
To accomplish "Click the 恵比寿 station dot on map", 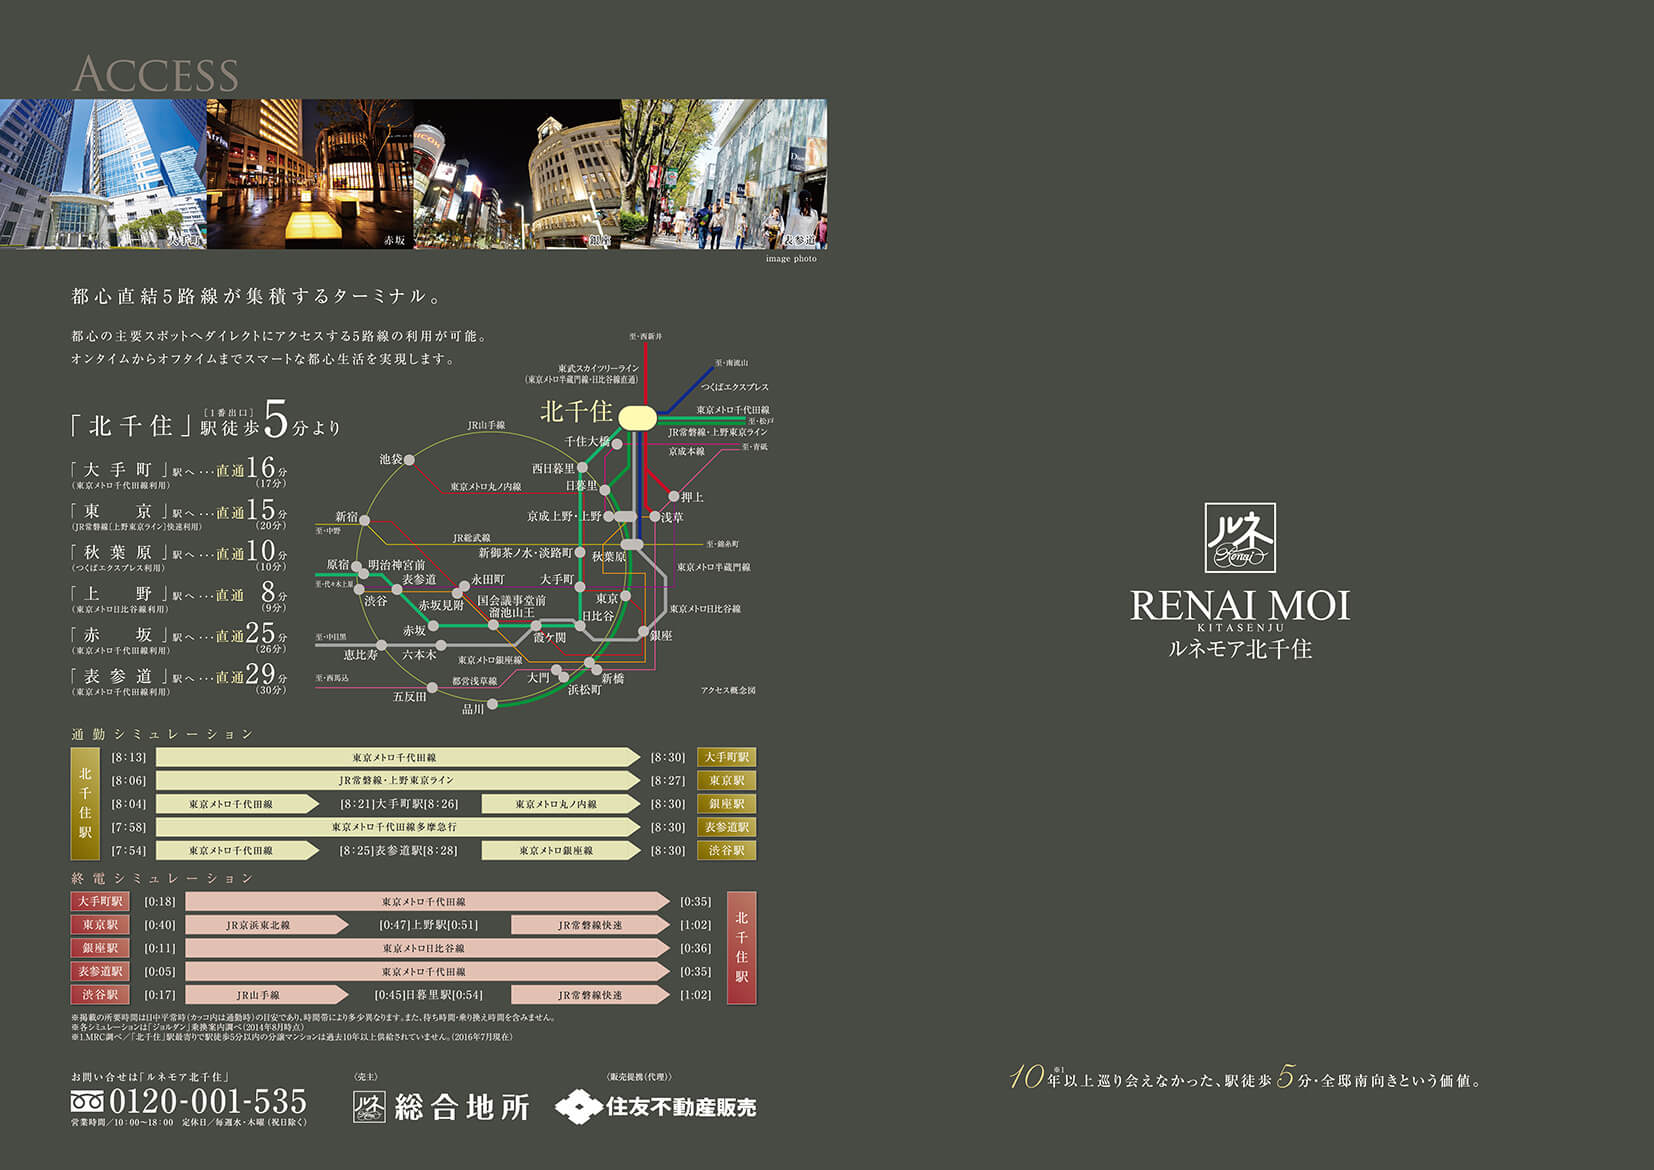I will [x=381, y=645].
